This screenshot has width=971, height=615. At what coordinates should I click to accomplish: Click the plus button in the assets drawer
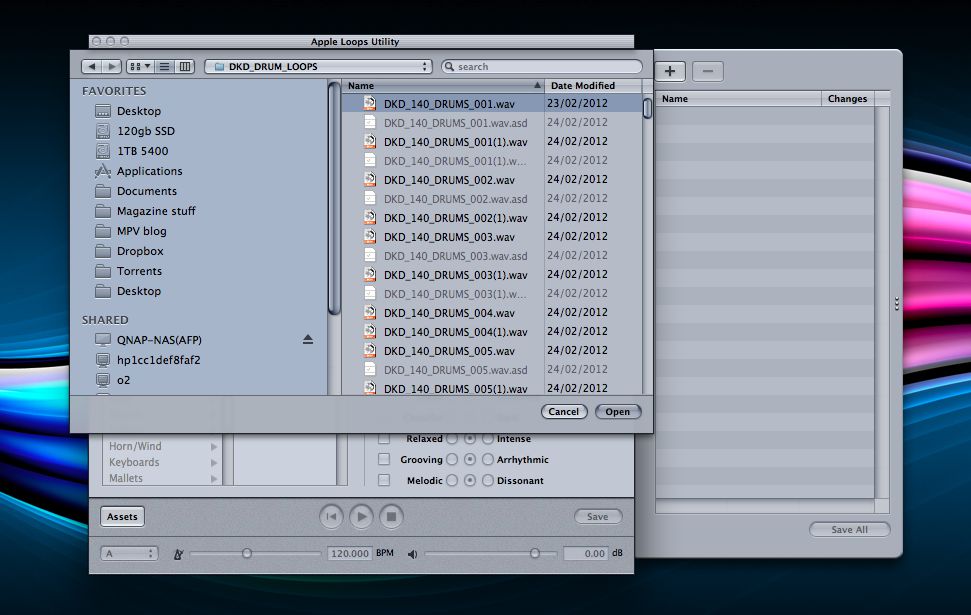click(669, 71)
